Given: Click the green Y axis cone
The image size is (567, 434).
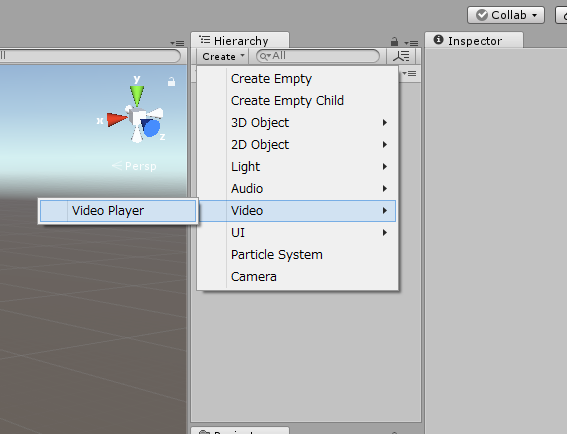Looking at the screenshot, I should coord(137,95).
